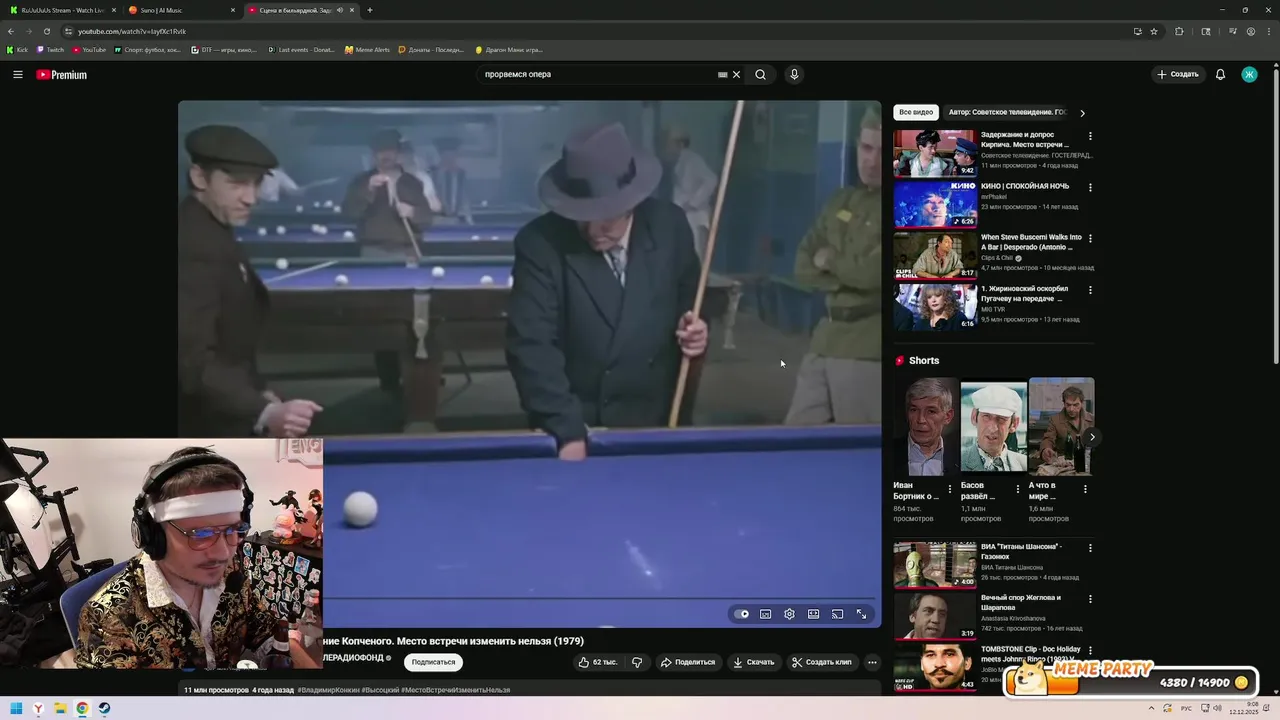Image resolution: width=1280 pixels, height=720 pixels.
Task: Open options for Жириновский оскорбил video
Action: click(x=1090, y=290)
